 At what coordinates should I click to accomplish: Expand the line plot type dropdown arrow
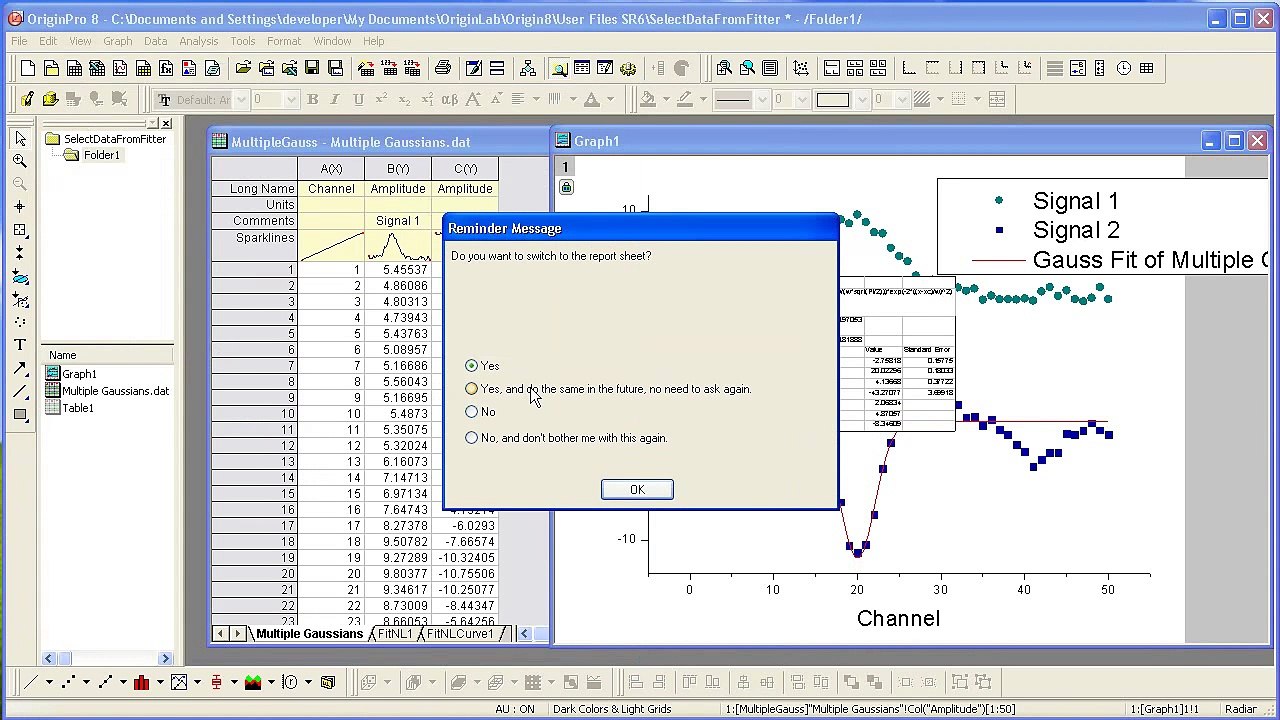49,682
